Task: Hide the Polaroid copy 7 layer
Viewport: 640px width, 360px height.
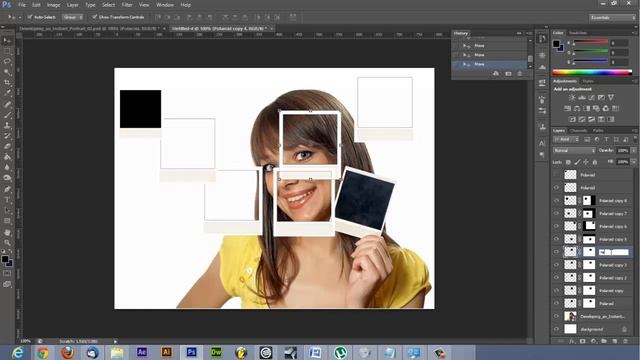Action: [556, 213]
